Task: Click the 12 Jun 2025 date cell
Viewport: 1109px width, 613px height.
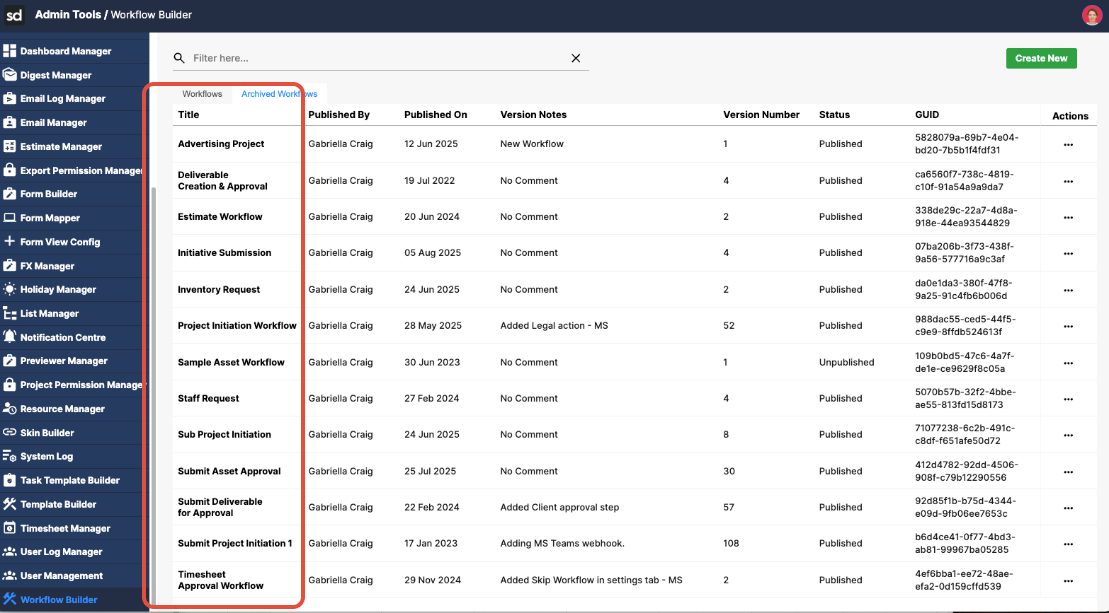Action: click(x=431, y=144)
